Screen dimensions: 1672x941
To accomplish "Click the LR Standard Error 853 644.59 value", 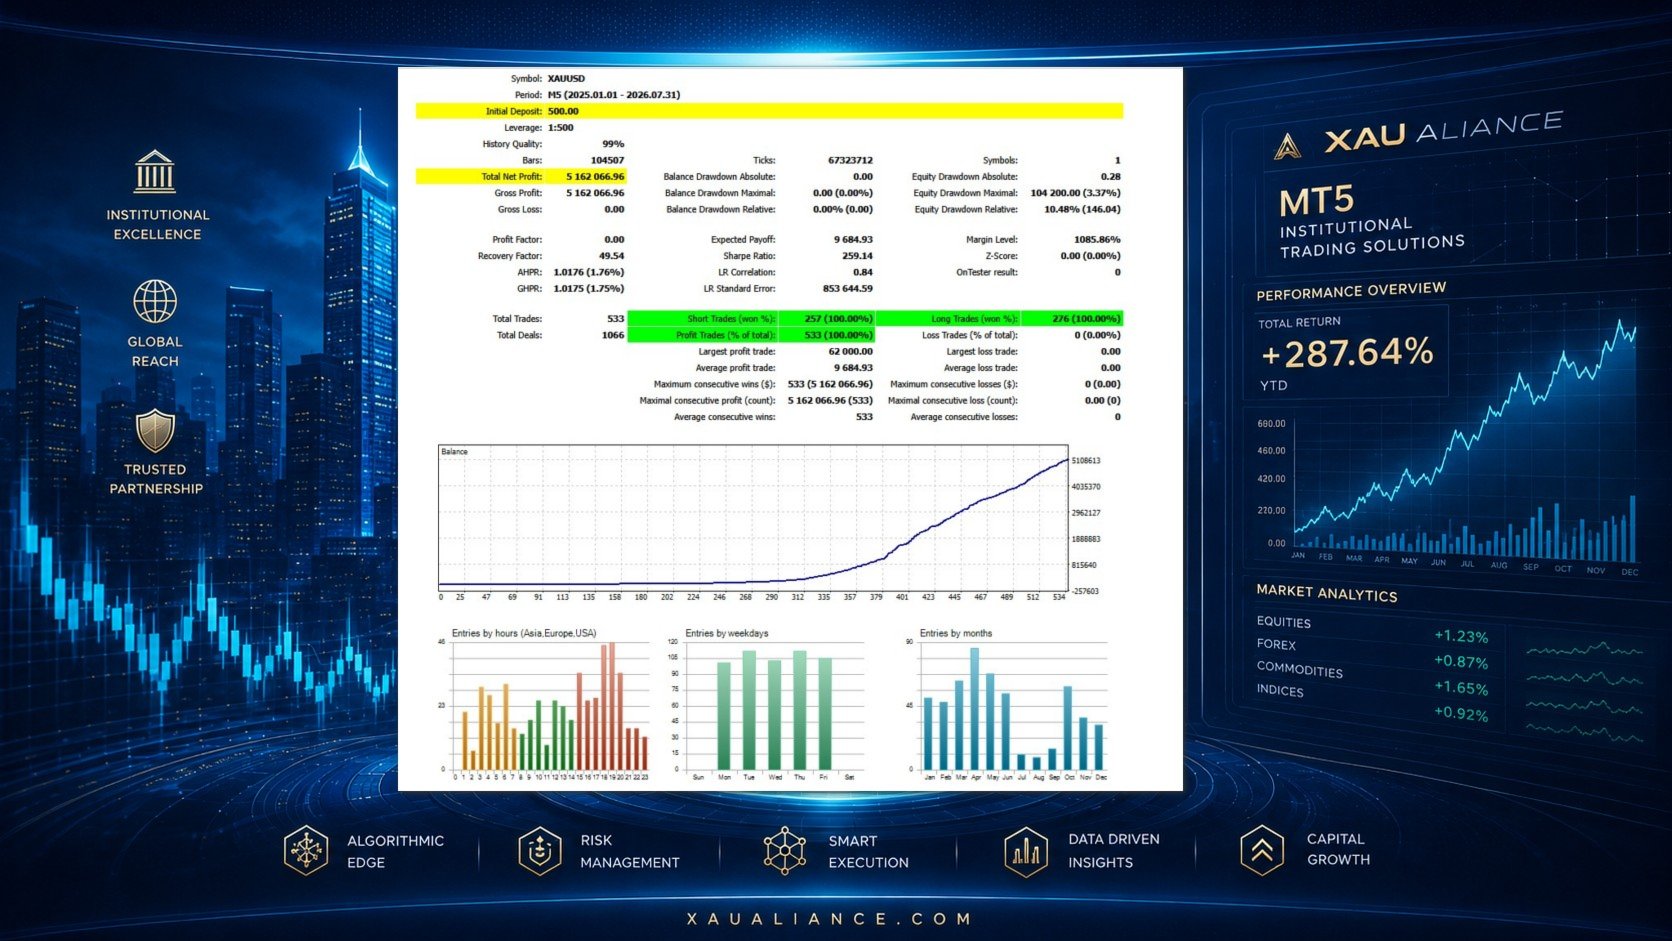I will pyautogui.click(x=847, y=289).
